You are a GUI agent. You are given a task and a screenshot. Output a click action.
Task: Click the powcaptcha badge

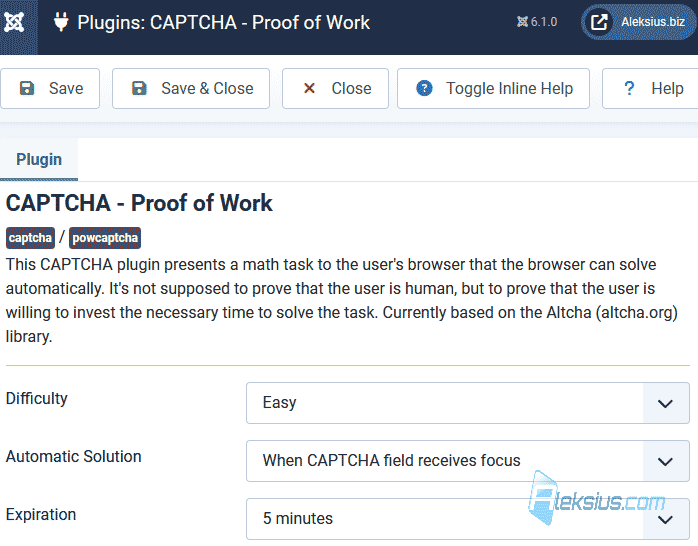point(105,238)
